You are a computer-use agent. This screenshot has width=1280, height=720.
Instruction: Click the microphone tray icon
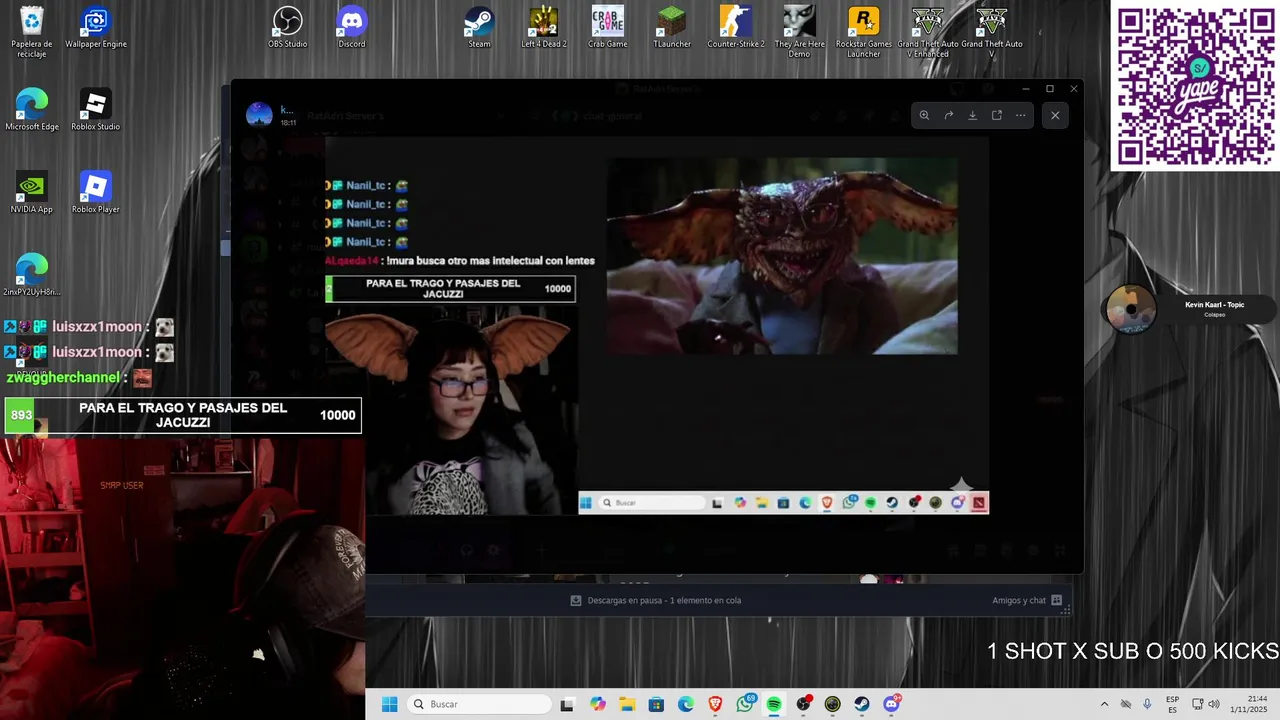coord(1147,704)
